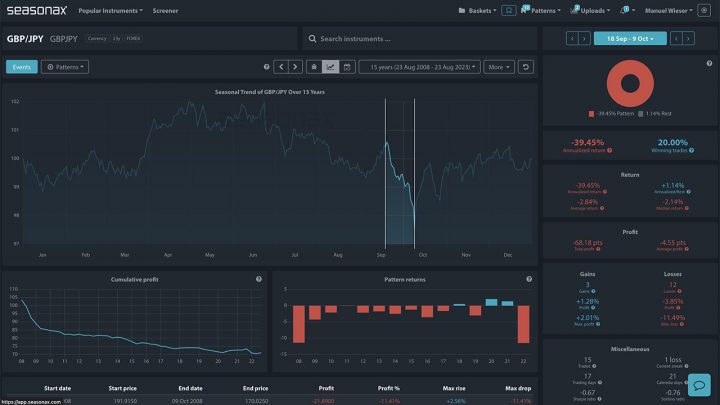Click the Search instruments field
This screenshot has width=720, height=405.
[418, 39]
